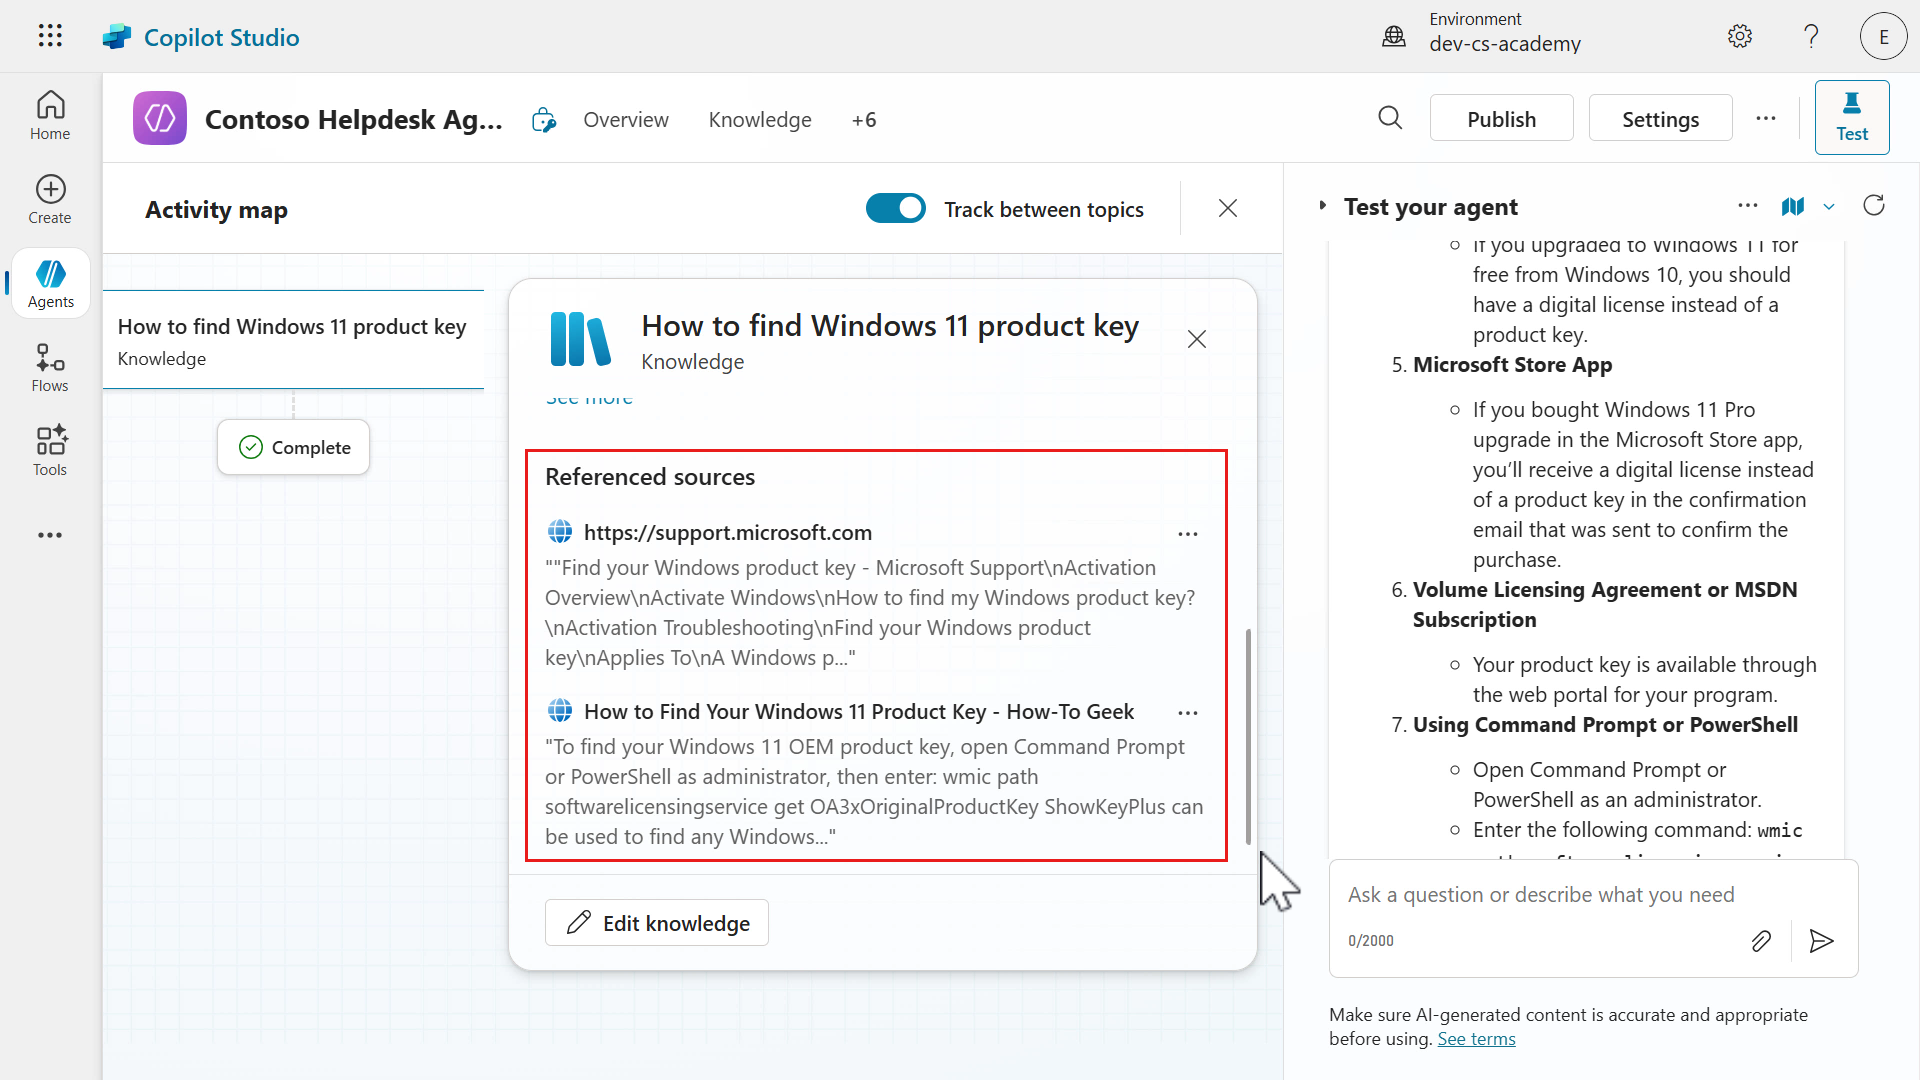
Task: Click the Home sidebar icon
Action: click(x=50, y=116)
